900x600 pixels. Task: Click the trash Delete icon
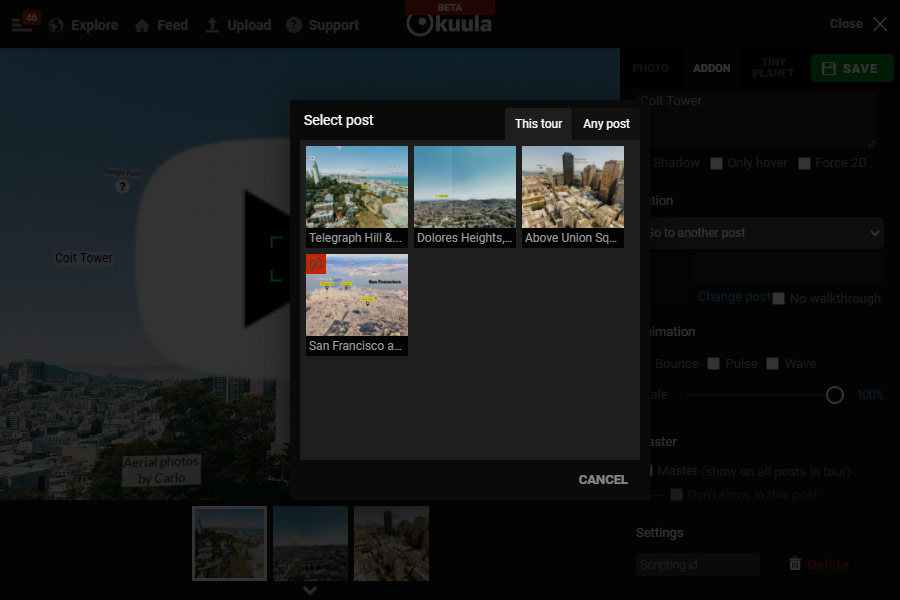tap(794, 564)
